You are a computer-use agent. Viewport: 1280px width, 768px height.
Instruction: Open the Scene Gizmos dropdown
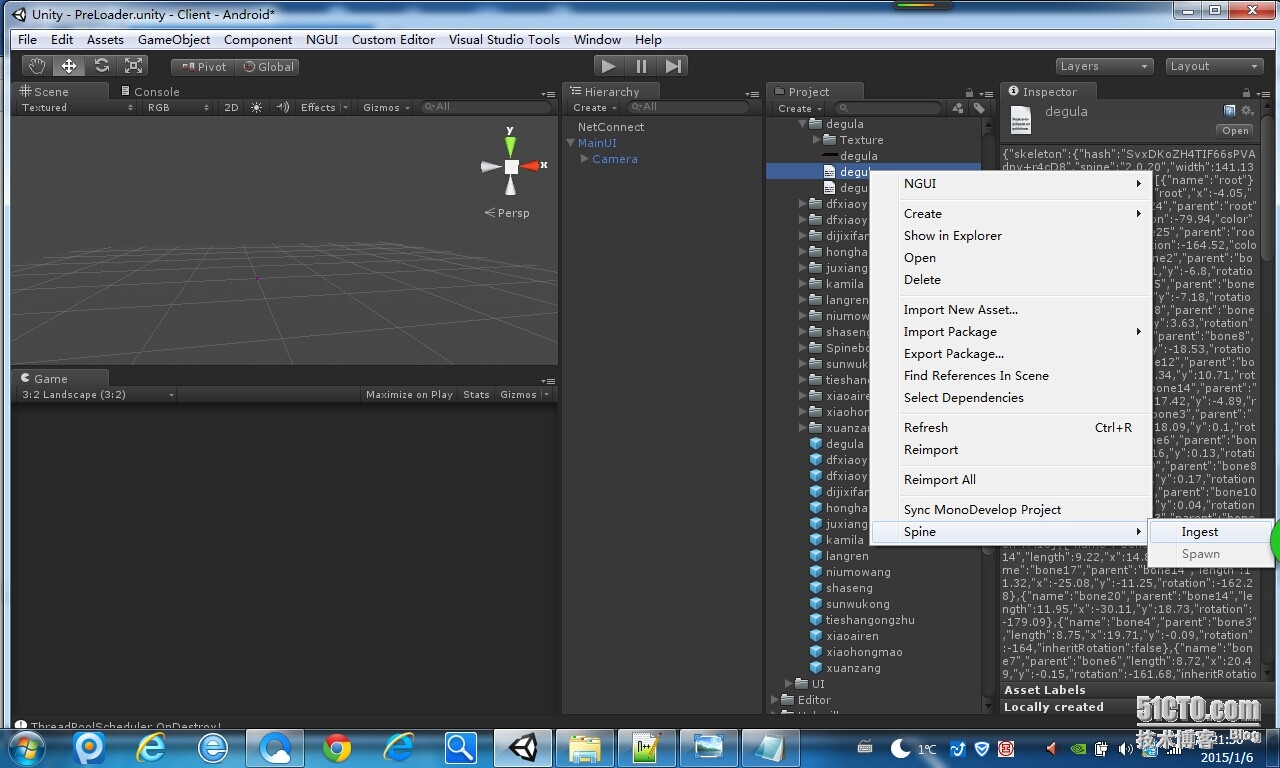coord(387,107)
